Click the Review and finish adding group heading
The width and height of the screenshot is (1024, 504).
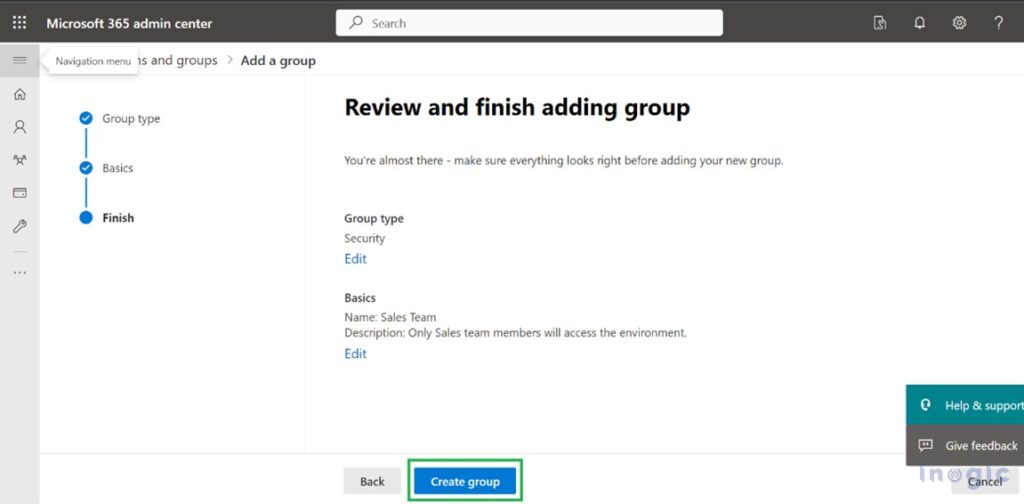(x=517, y=108)
